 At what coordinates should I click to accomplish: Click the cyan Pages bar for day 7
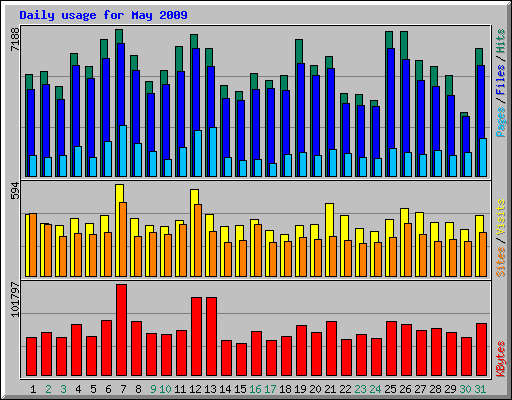pos(123,151)
